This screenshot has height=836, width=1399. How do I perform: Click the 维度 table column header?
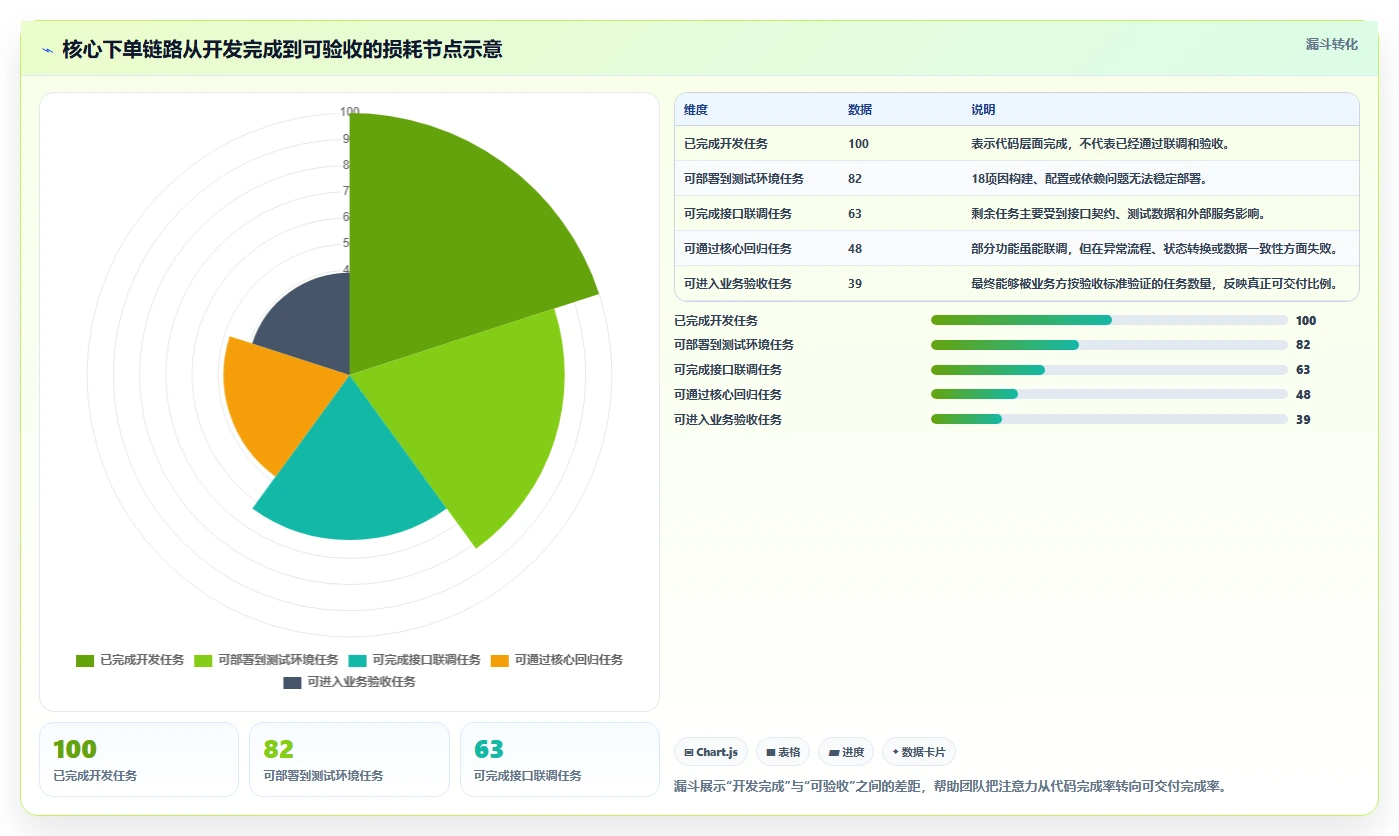click(x=696, y=110)
